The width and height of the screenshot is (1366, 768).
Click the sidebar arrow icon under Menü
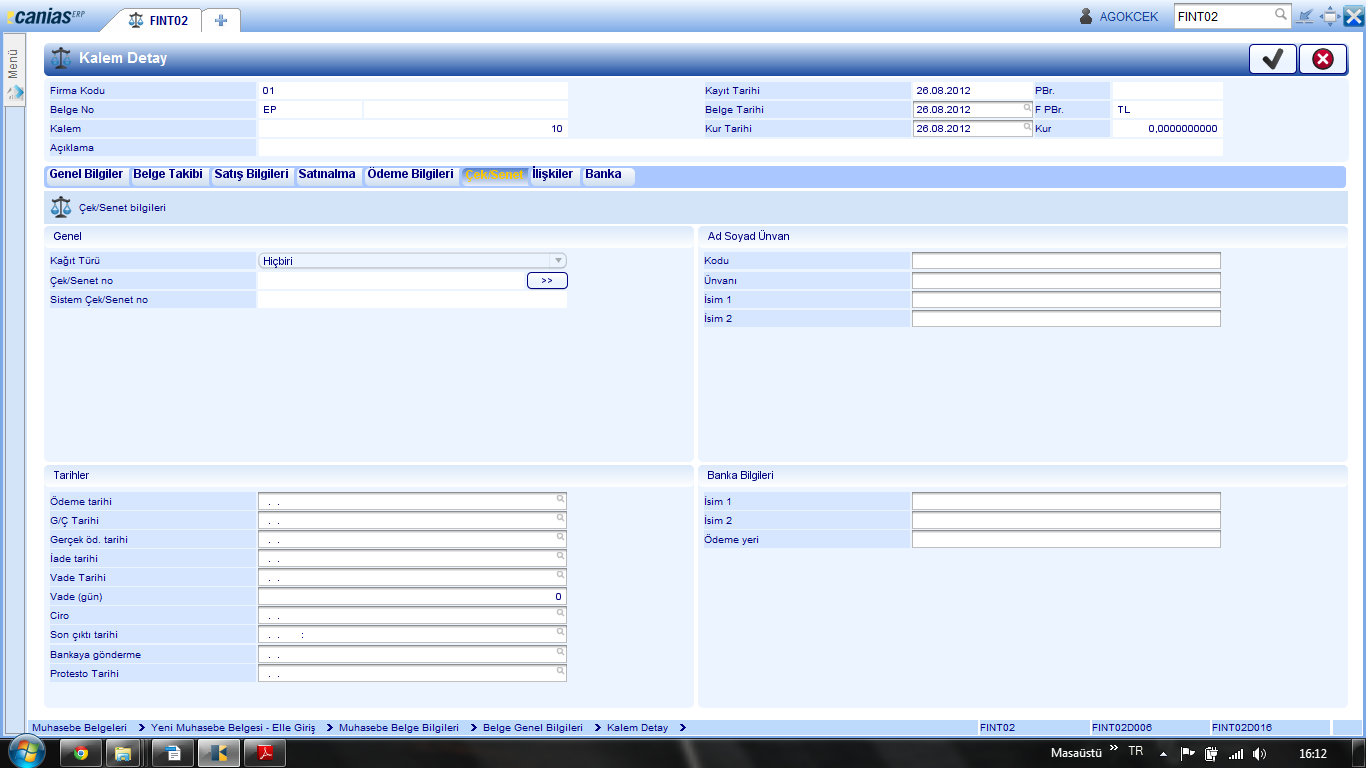click(14, 92)
